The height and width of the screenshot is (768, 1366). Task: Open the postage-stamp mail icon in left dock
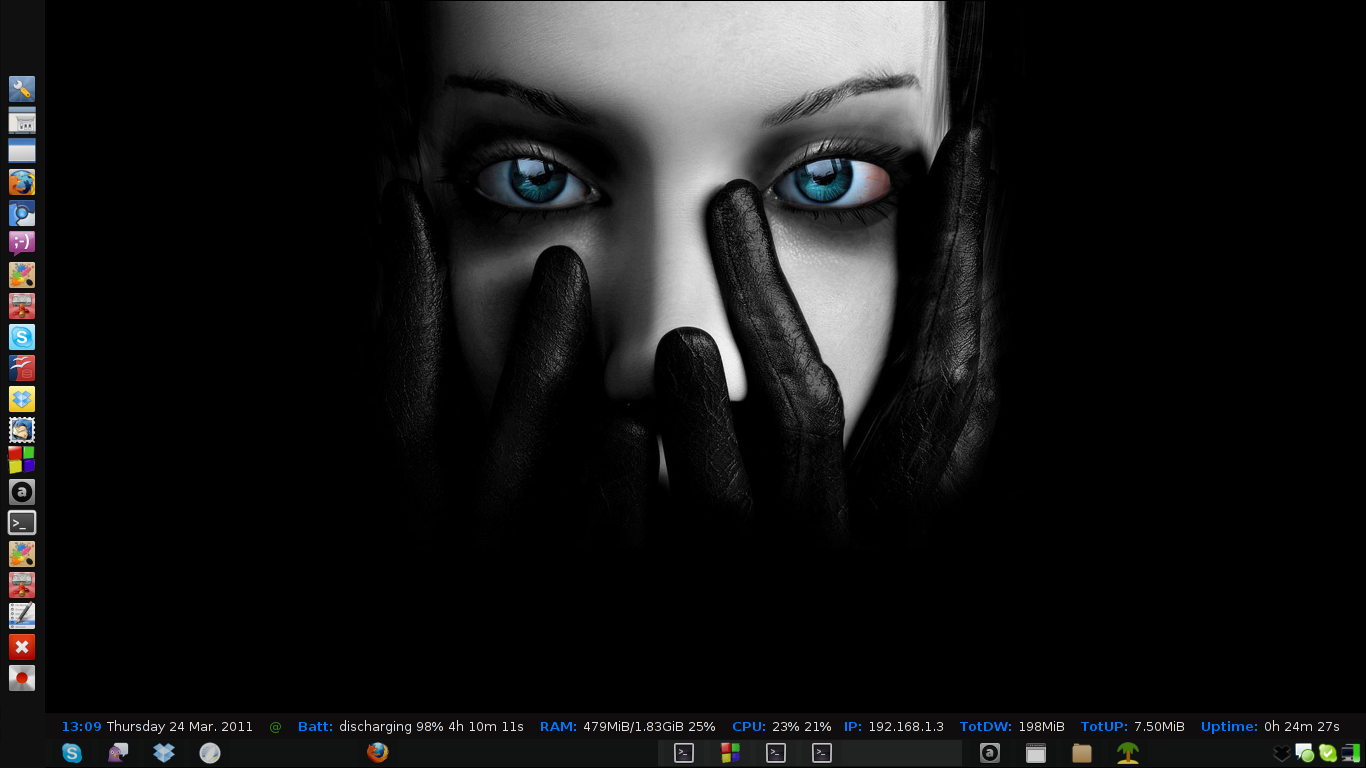(x=22, y=430)
